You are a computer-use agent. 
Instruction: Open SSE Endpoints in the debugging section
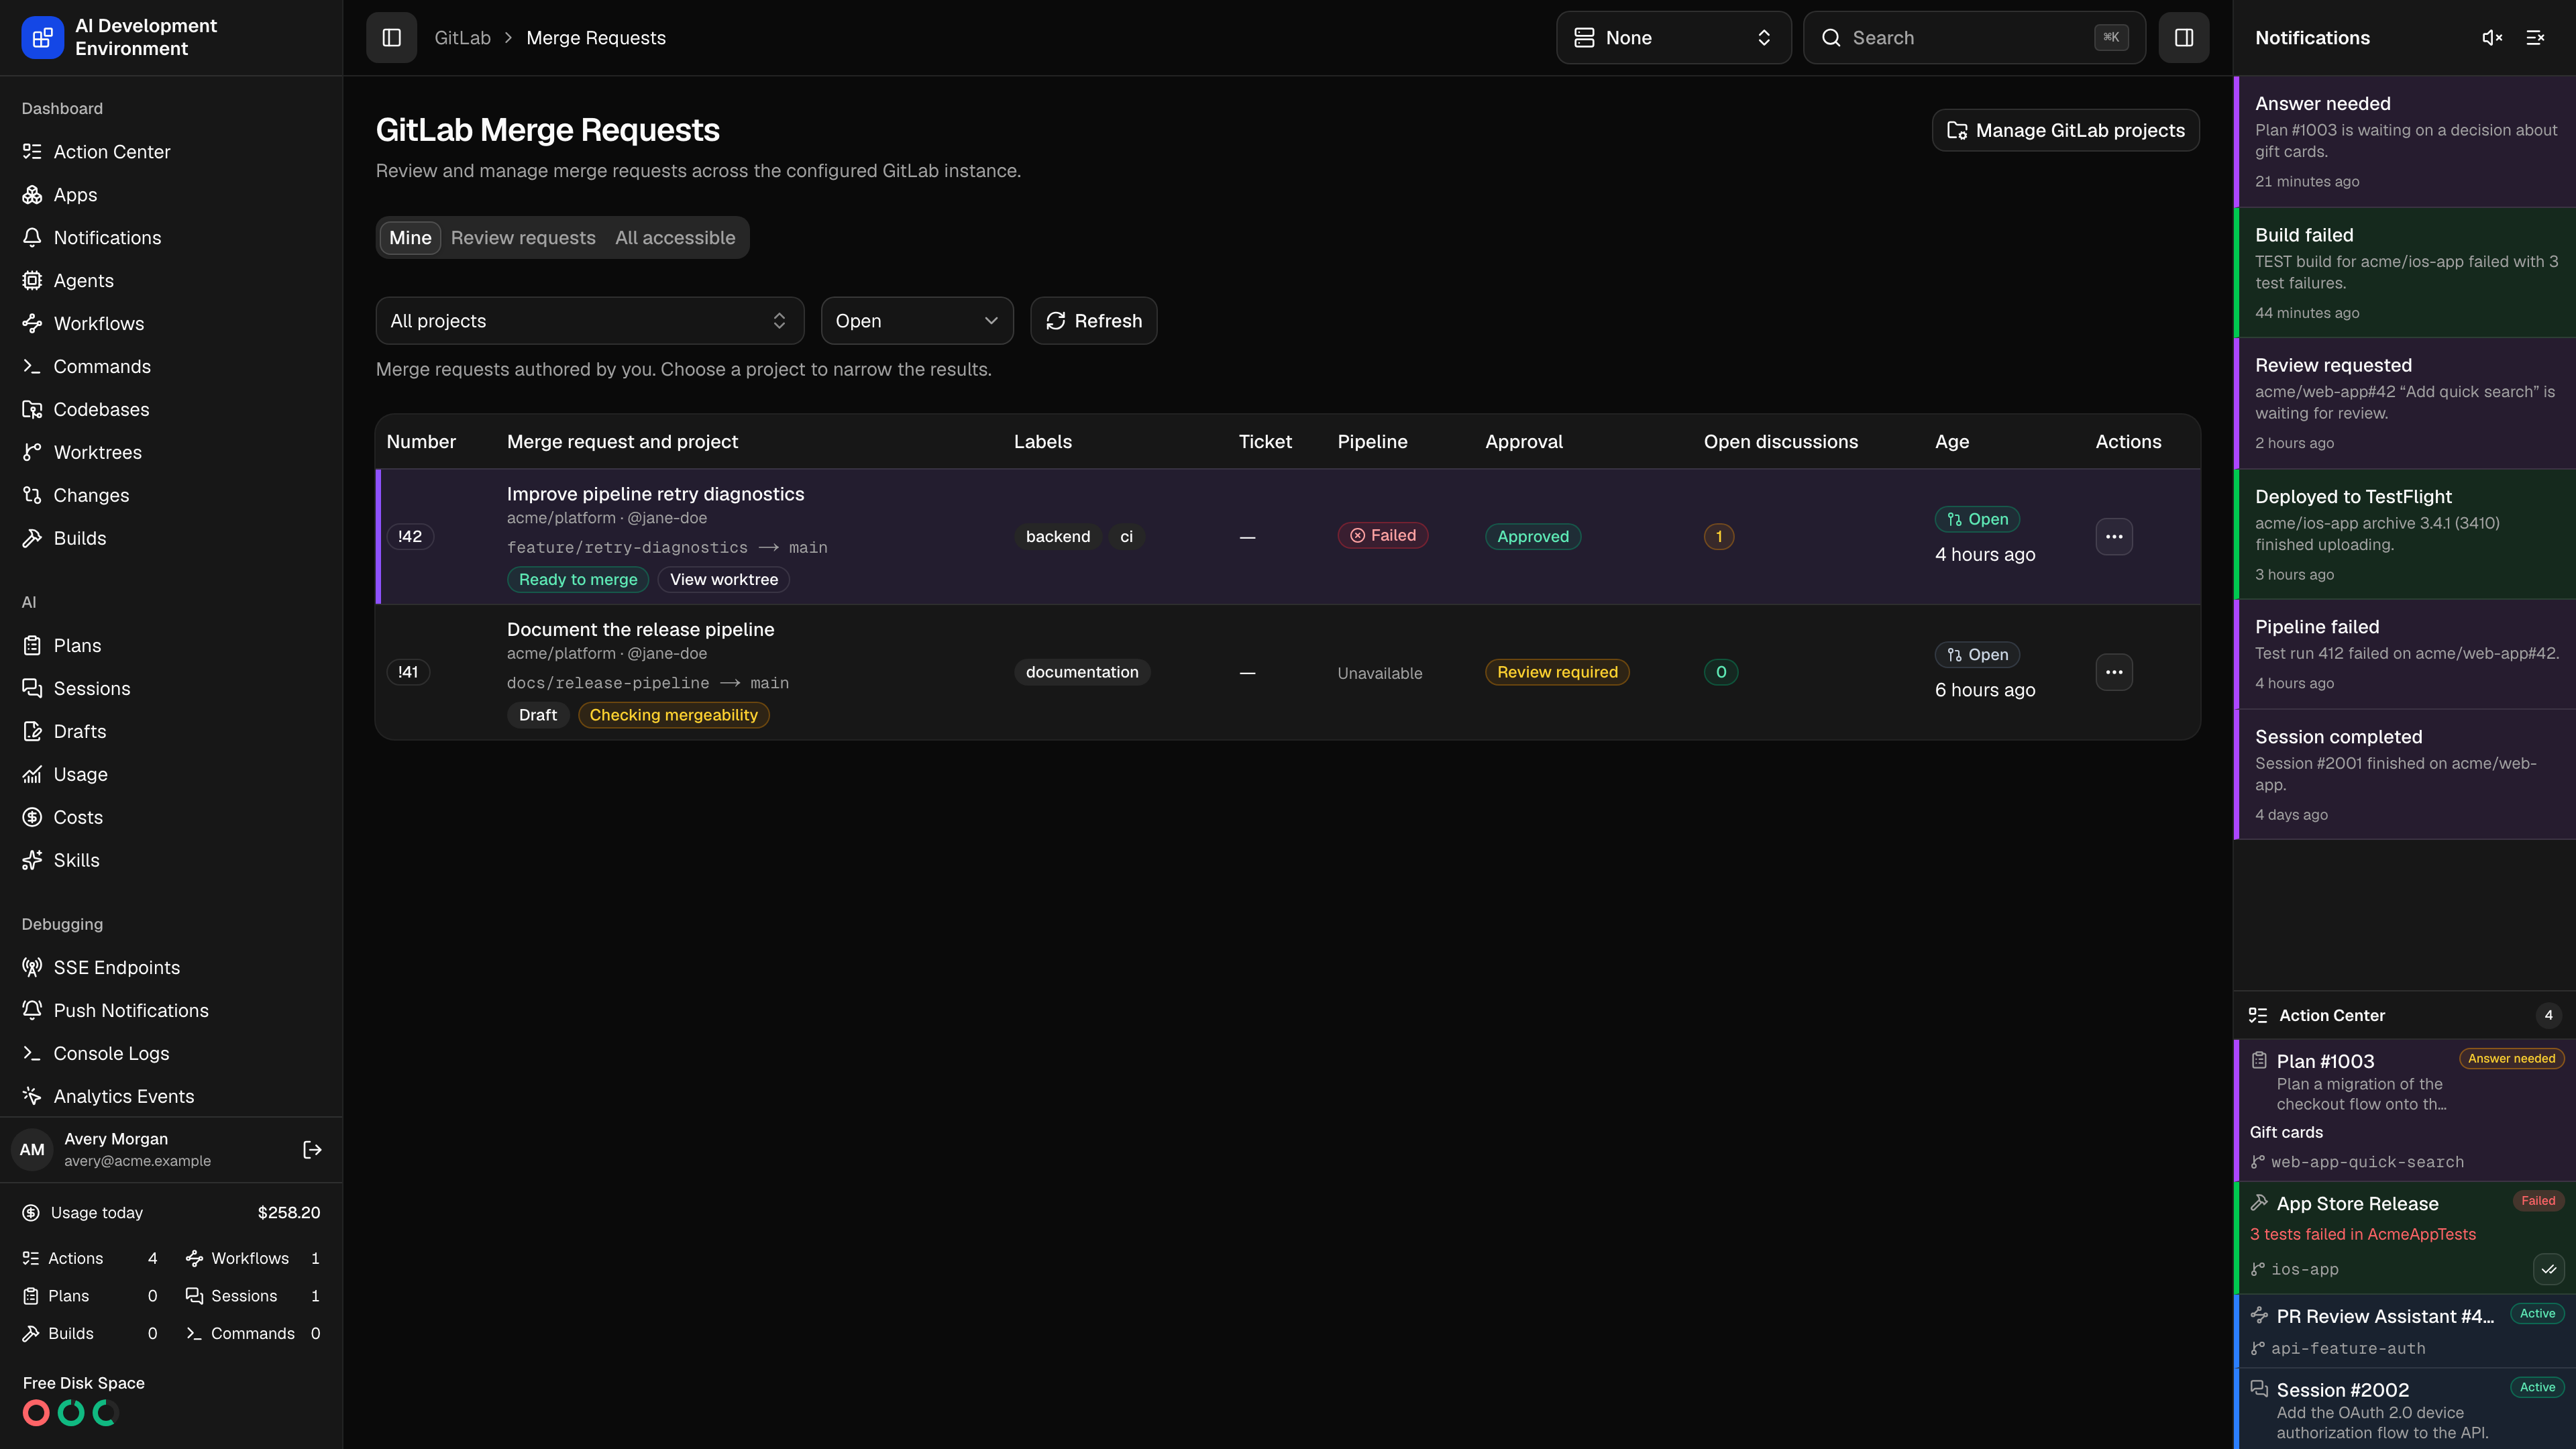click(171, 968)
